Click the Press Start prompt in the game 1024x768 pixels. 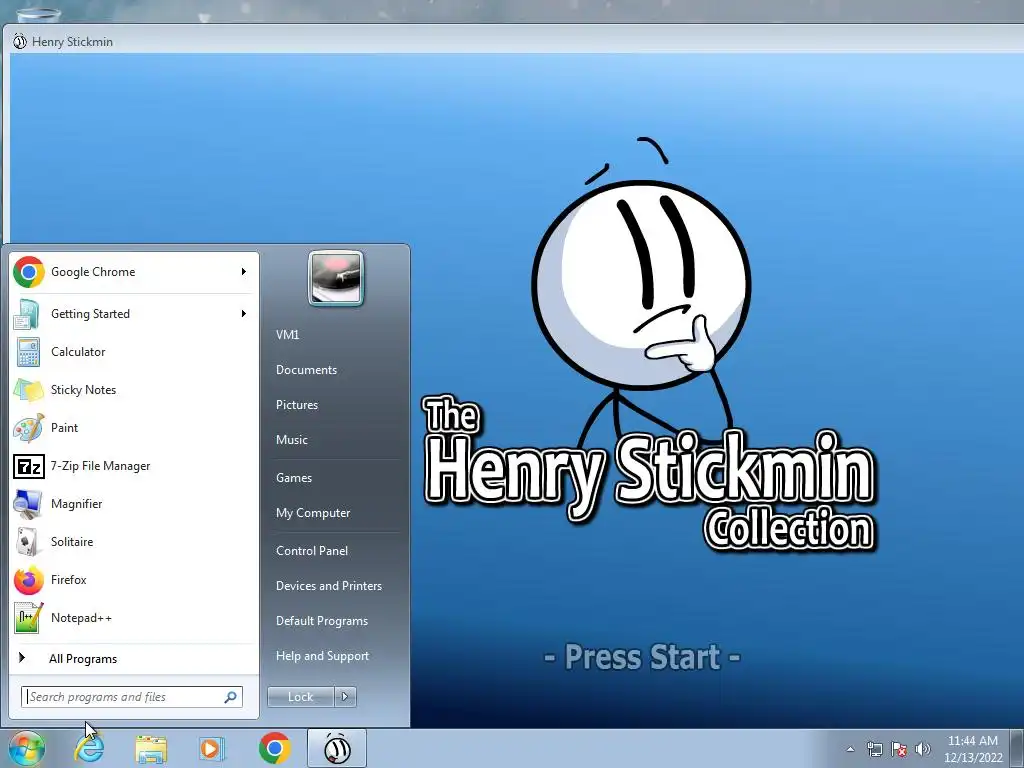pos(643,657)
